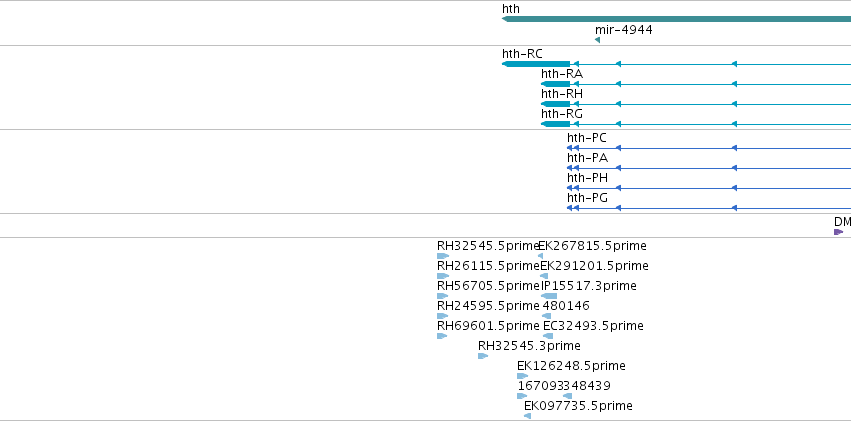Click the RH69601.5prime EST arrow
The image size is (851, 421).
pyautogui.click(x=442, y=336)
